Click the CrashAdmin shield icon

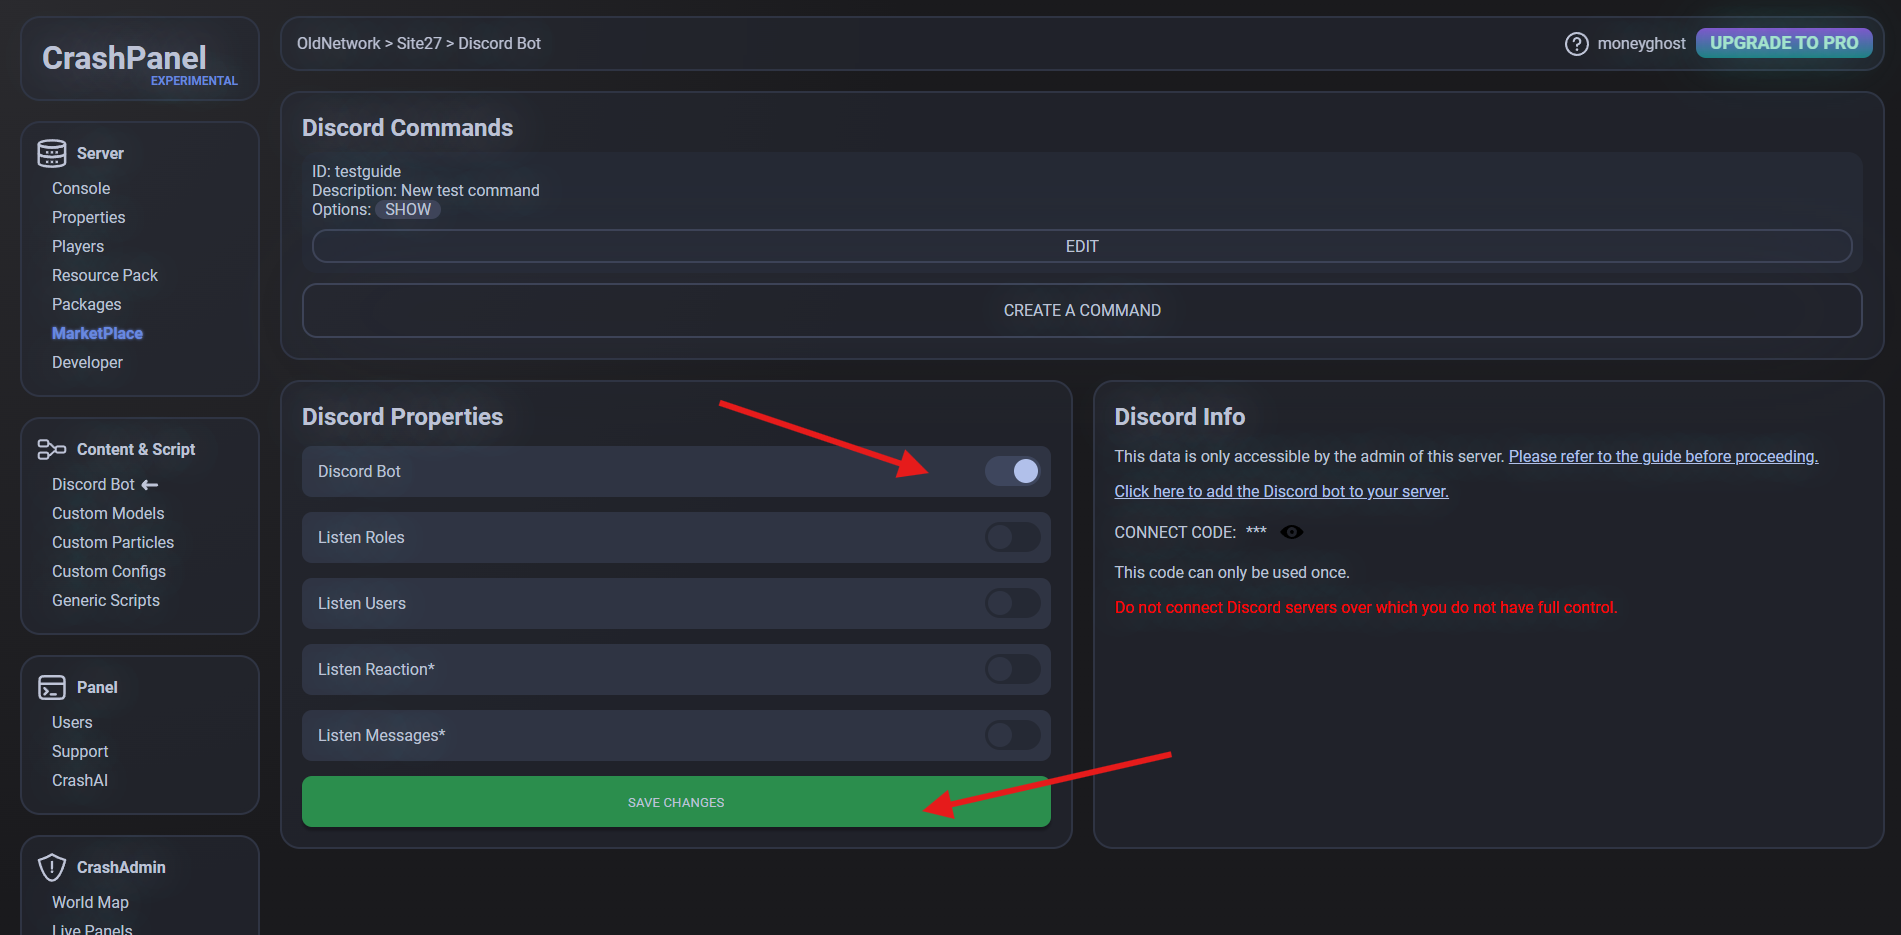(52, 867)
